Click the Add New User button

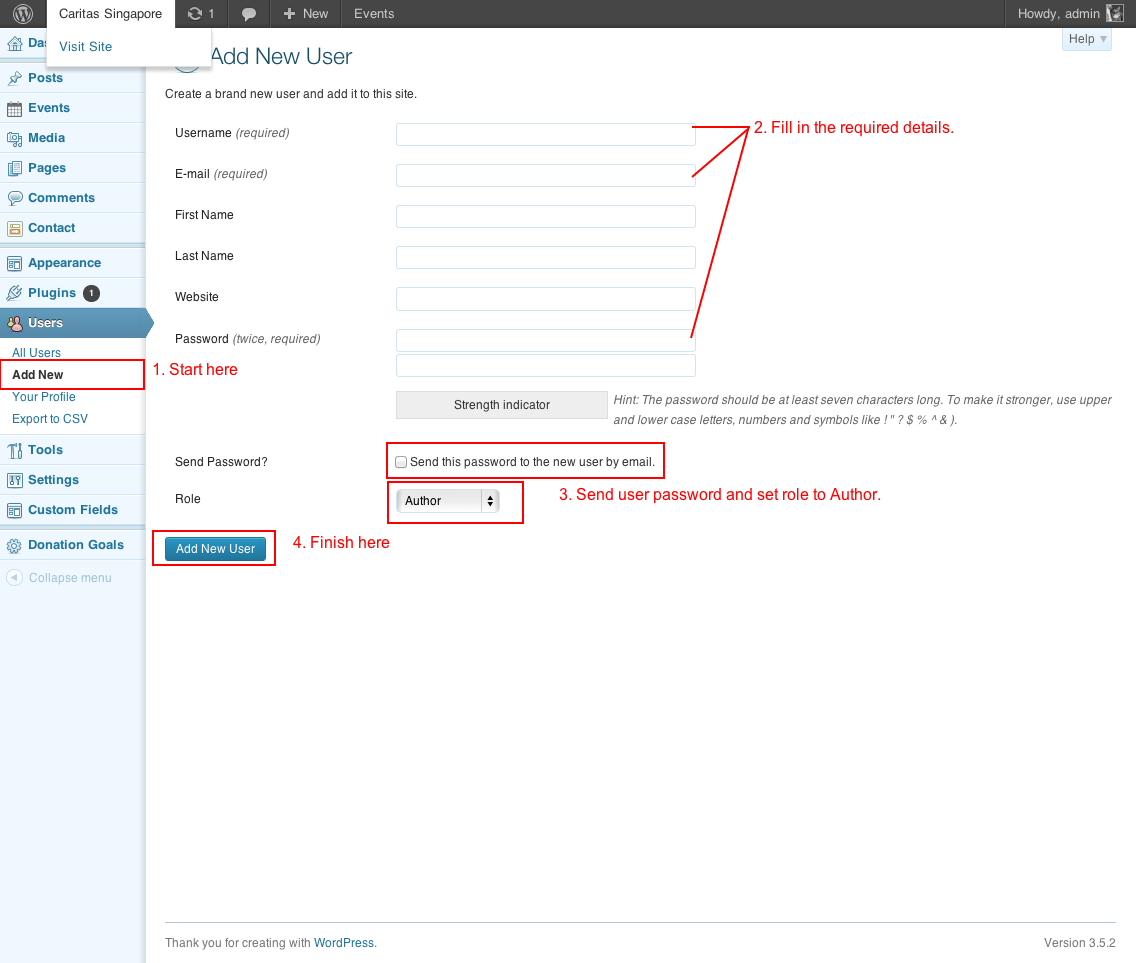click(215, 549)
